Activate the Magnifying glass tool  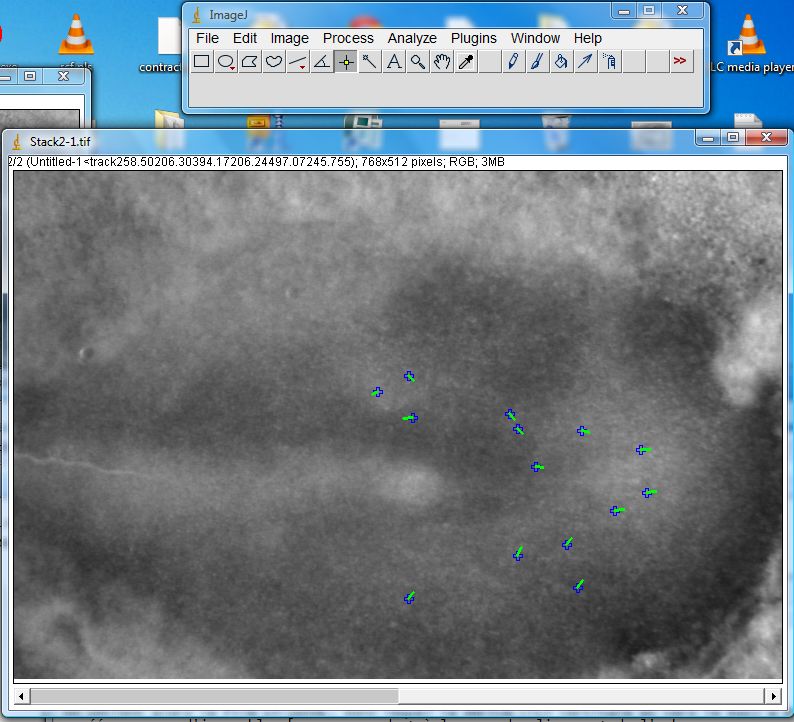point(418,62)
